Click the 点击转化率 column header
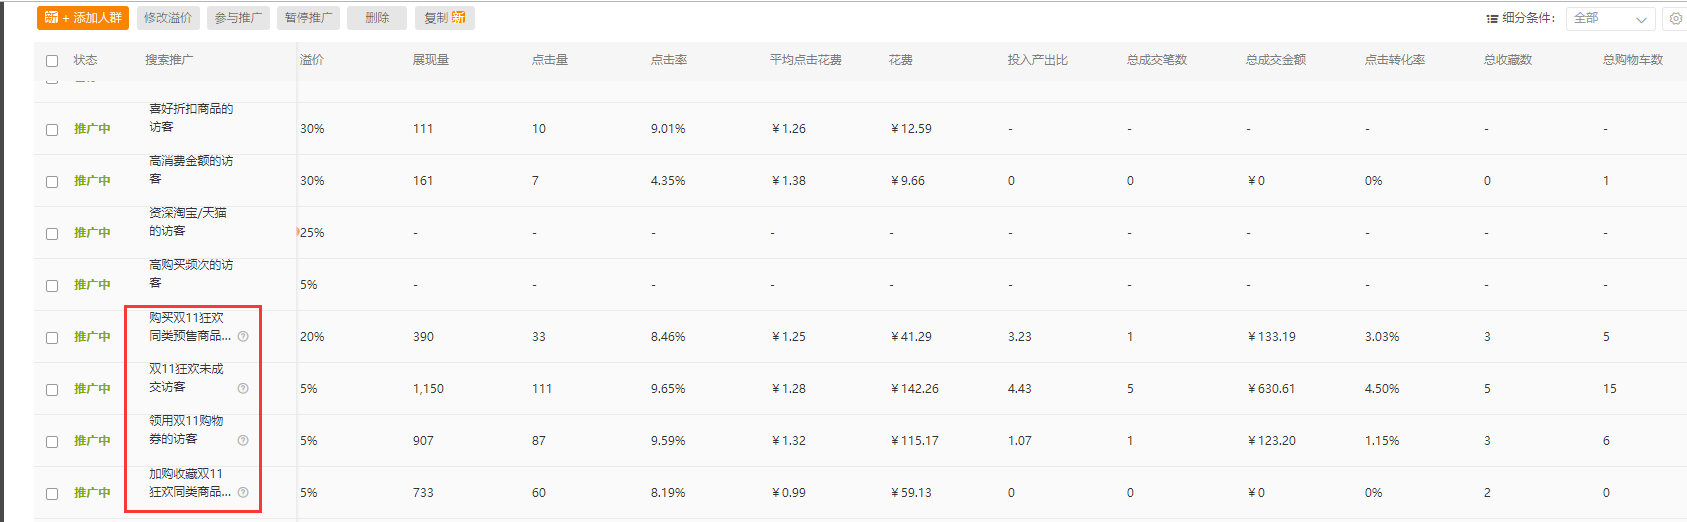The image size is (1687, 522). 1395,60
